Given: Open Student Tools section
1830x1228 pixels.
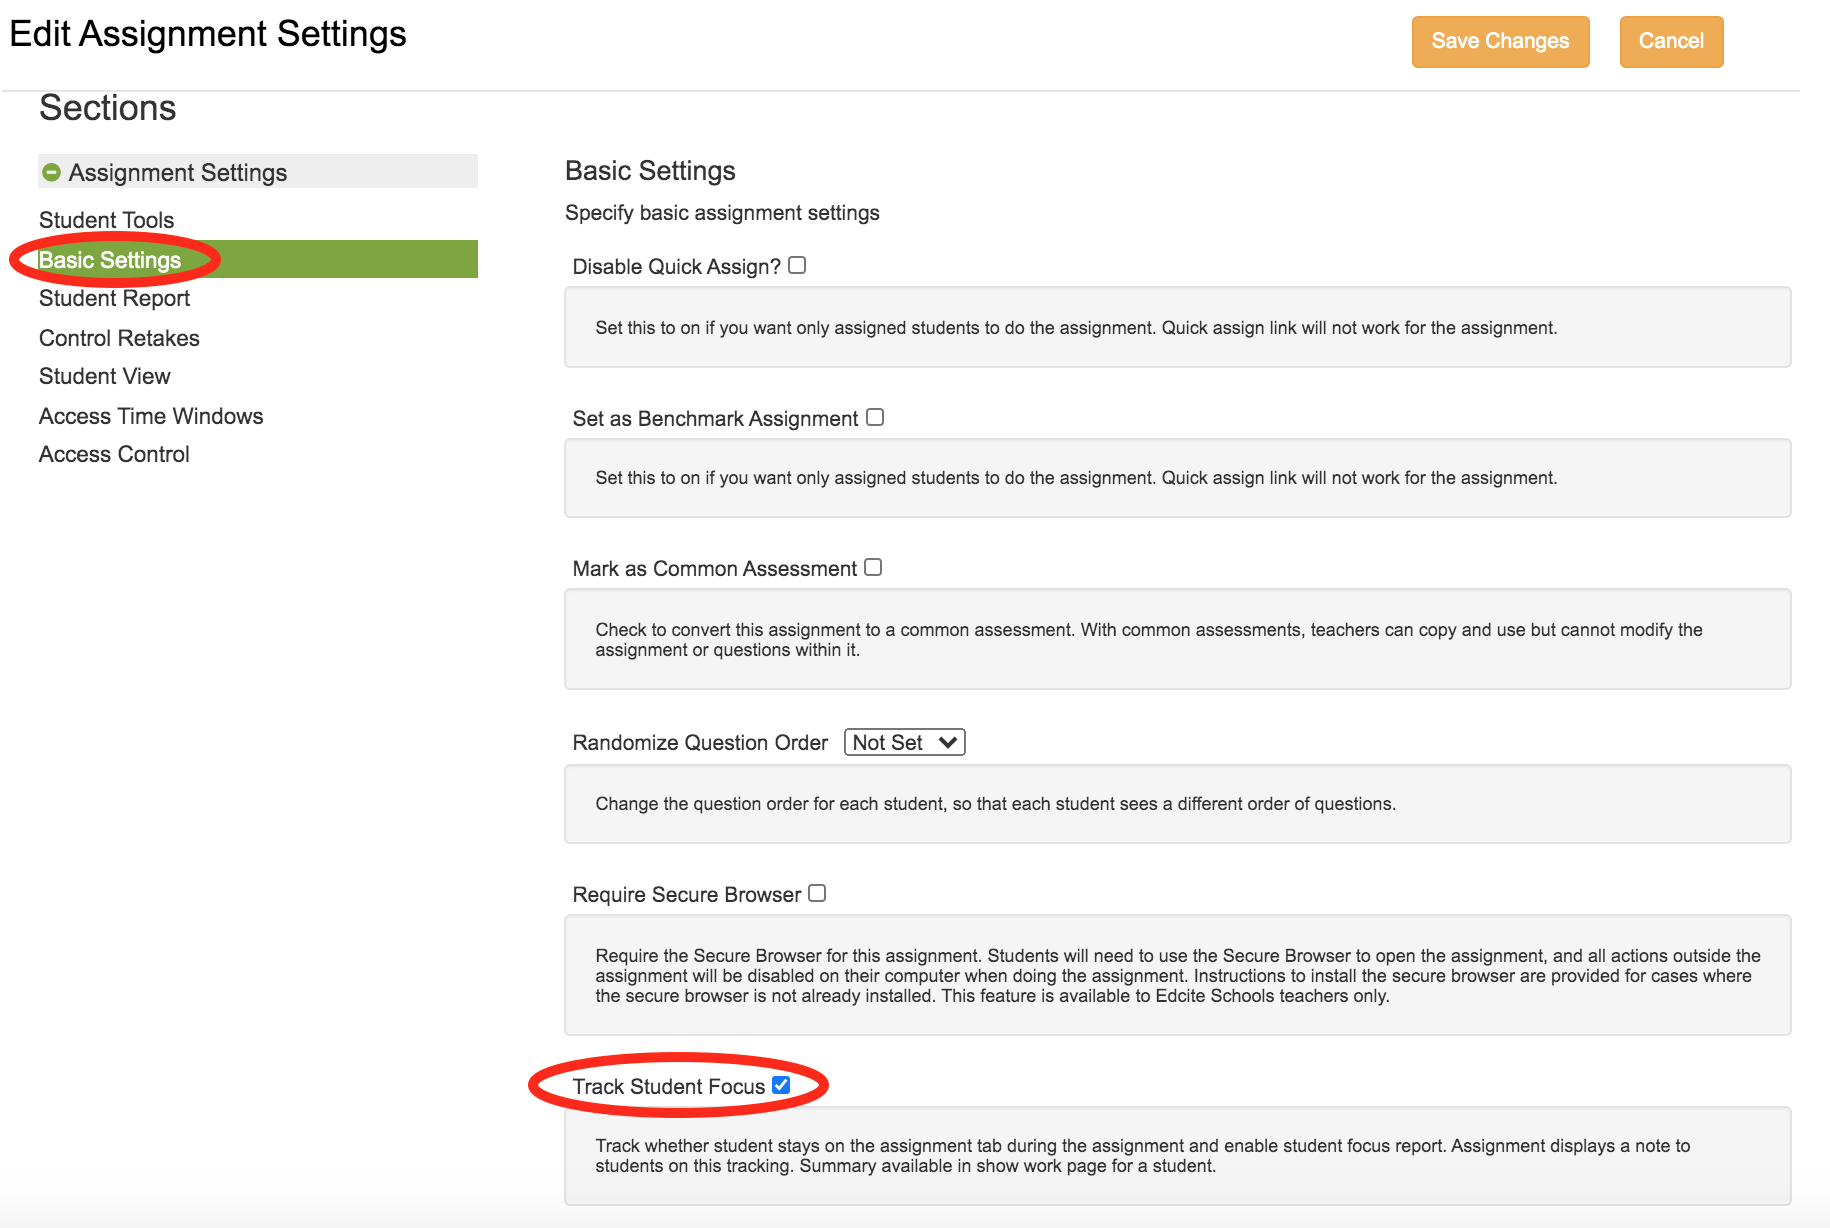Looking at the screenshot, I should 106,220.
